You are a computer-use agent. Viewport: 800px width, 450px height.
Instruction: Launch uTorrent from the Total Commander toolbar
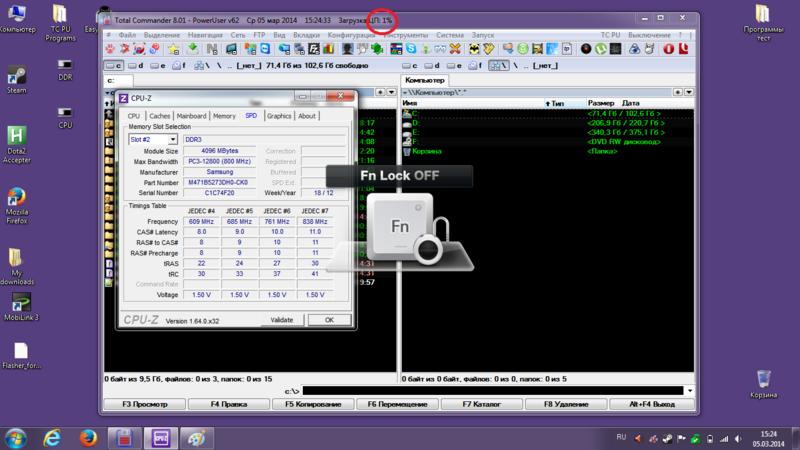click(x=601, y=49)
